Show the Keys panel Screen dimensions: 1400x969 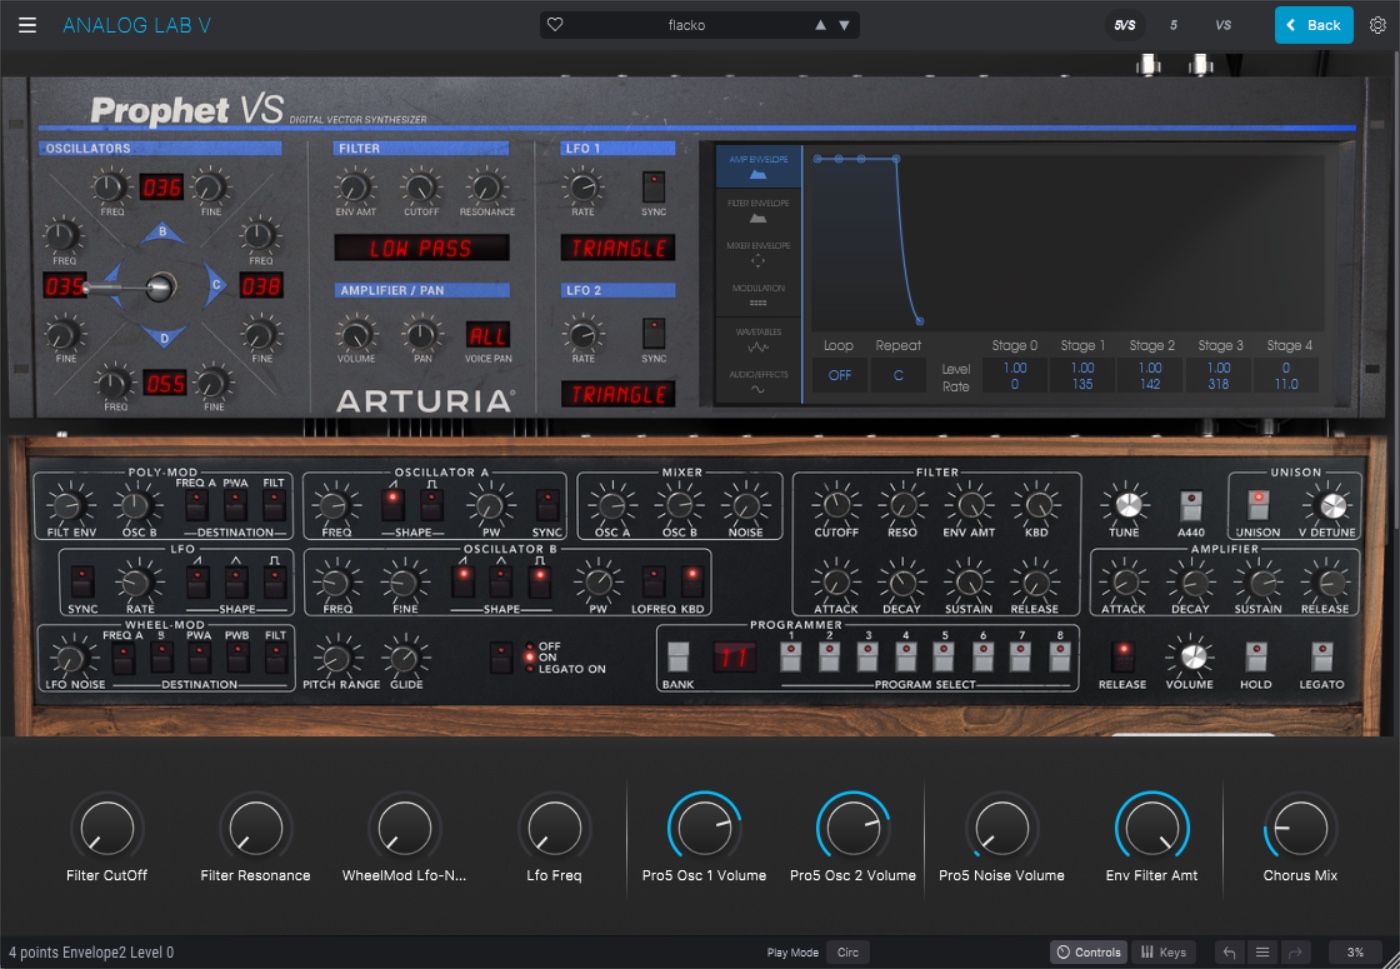(1163, 952)
